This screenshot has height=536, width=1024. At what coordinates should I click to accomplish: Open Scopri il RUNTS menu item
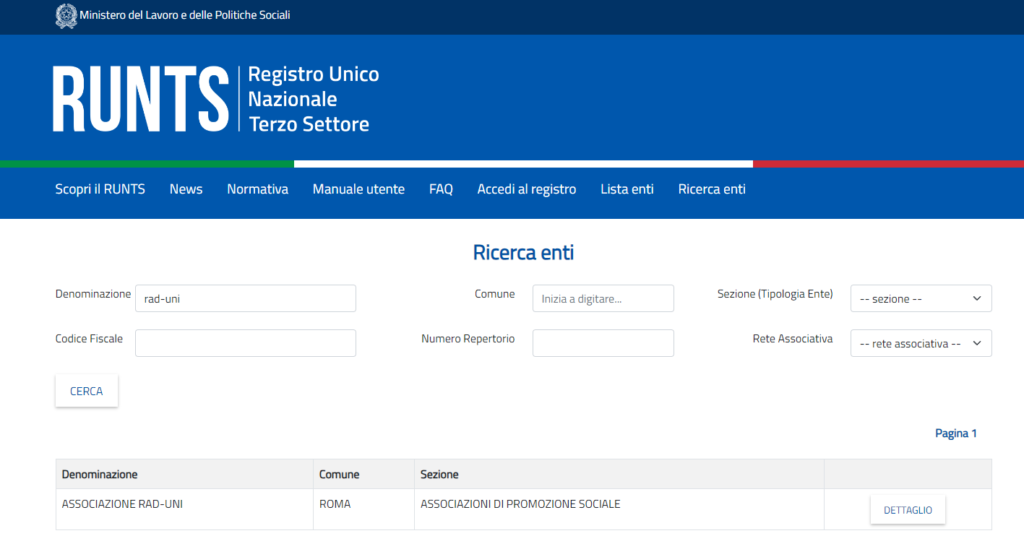pyautogui.click(x=100, y=189)
